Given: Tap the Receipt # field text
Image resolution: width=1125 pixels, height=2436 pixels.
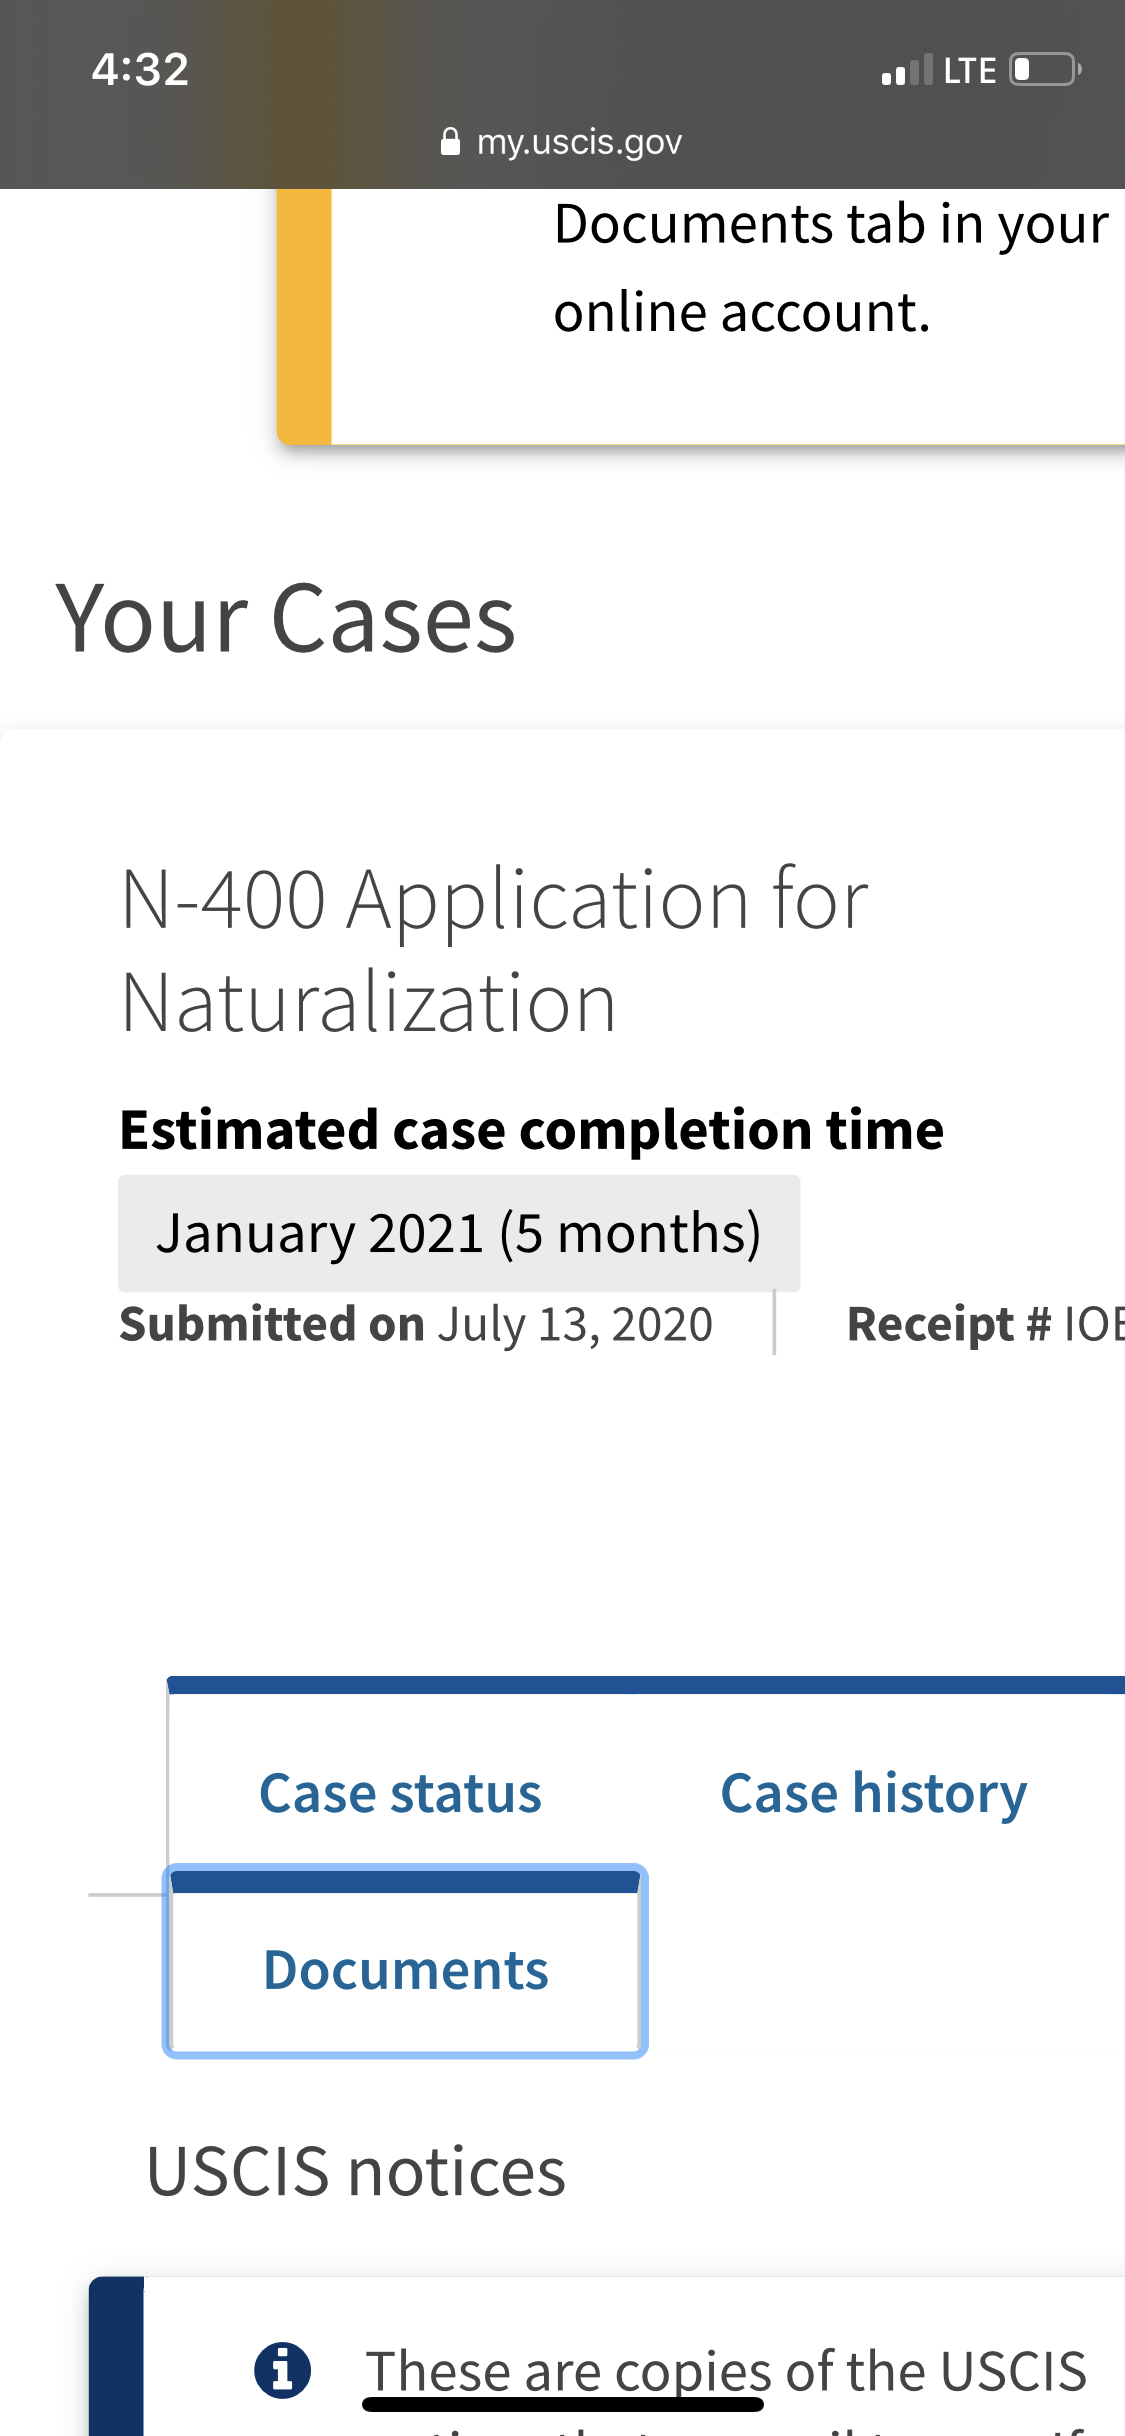Looking at the screenshot, I should click(985, 1324).
